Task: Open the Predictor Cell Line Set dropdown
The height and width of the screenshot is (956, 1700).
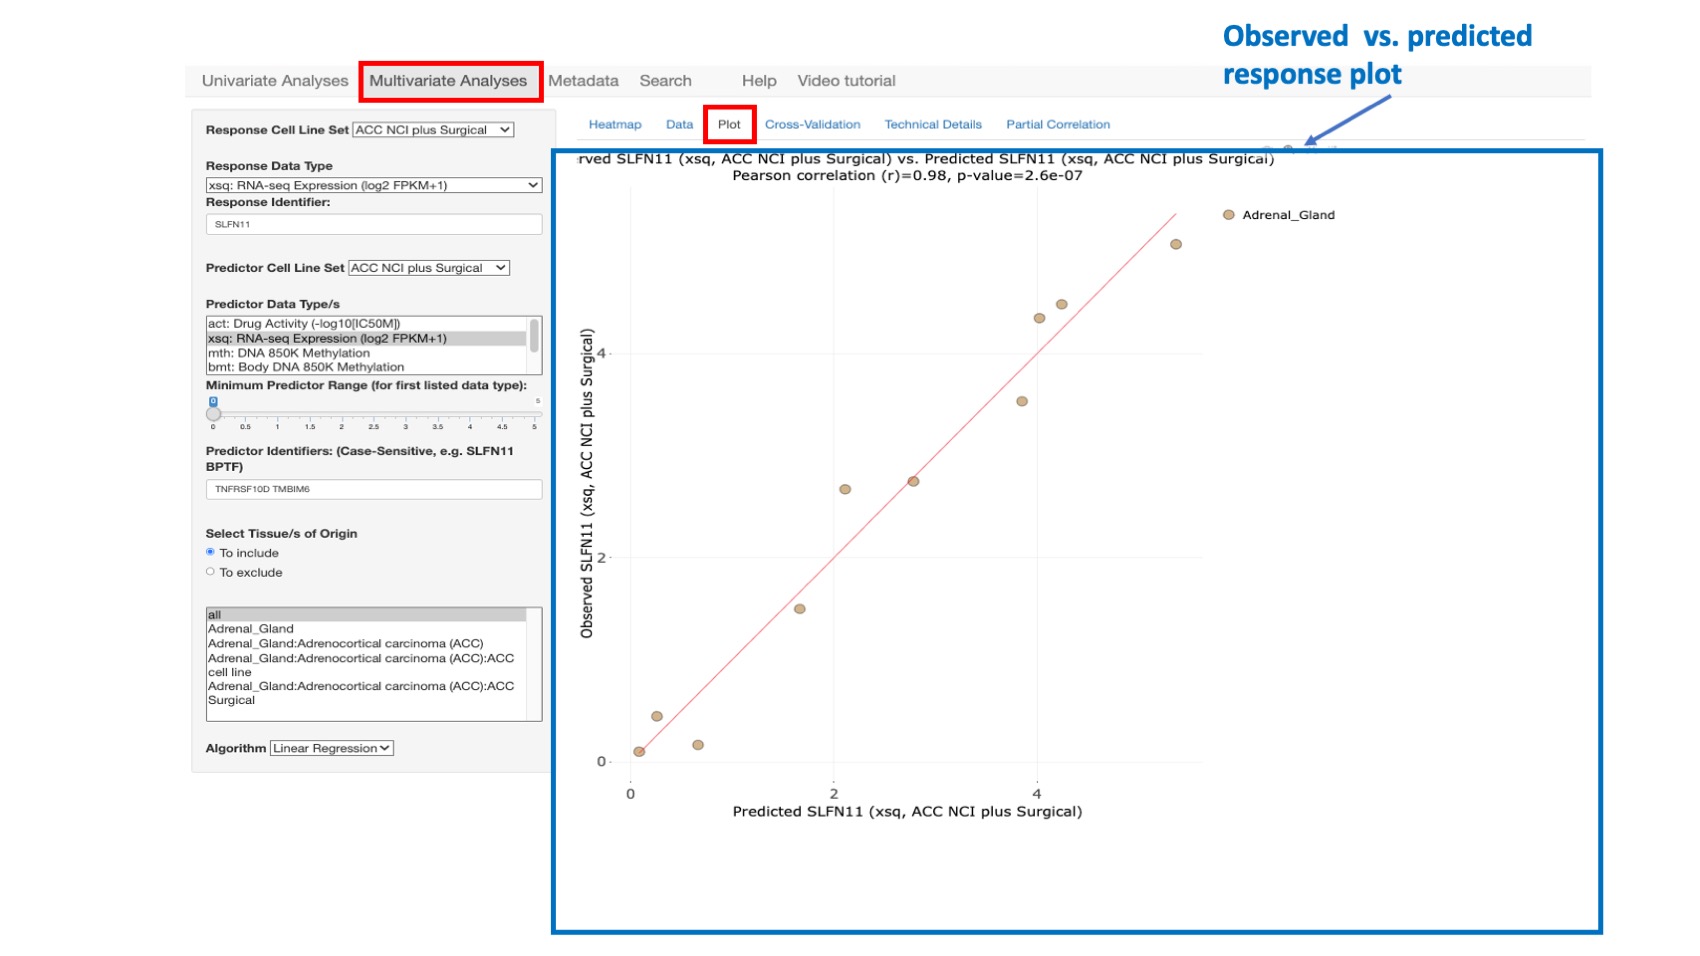Action: point(427,268)
